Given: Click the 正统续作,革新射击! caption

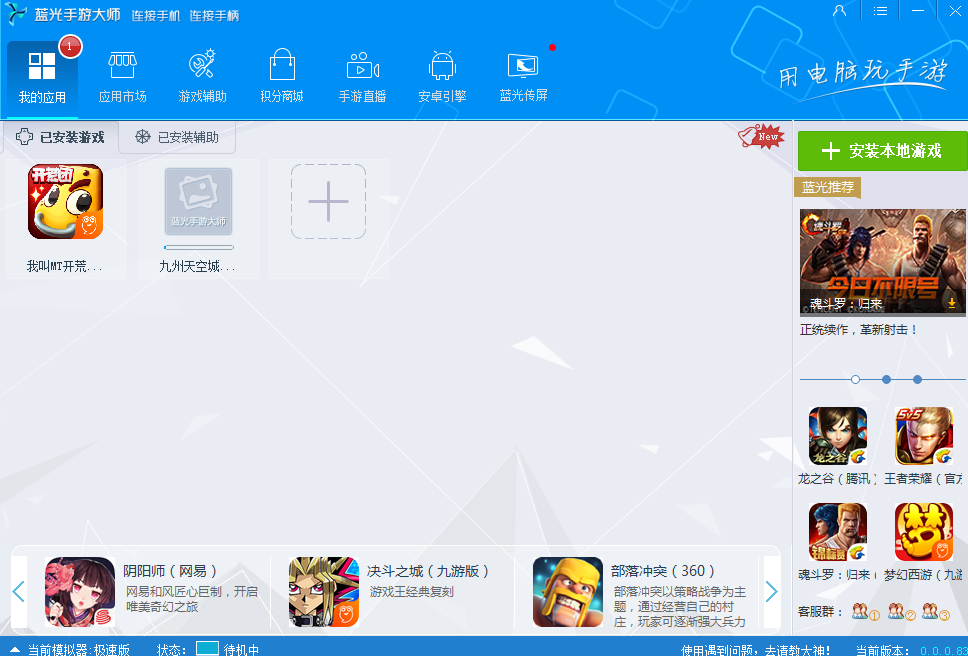Looking at the screenshot, I should point(859,330).
